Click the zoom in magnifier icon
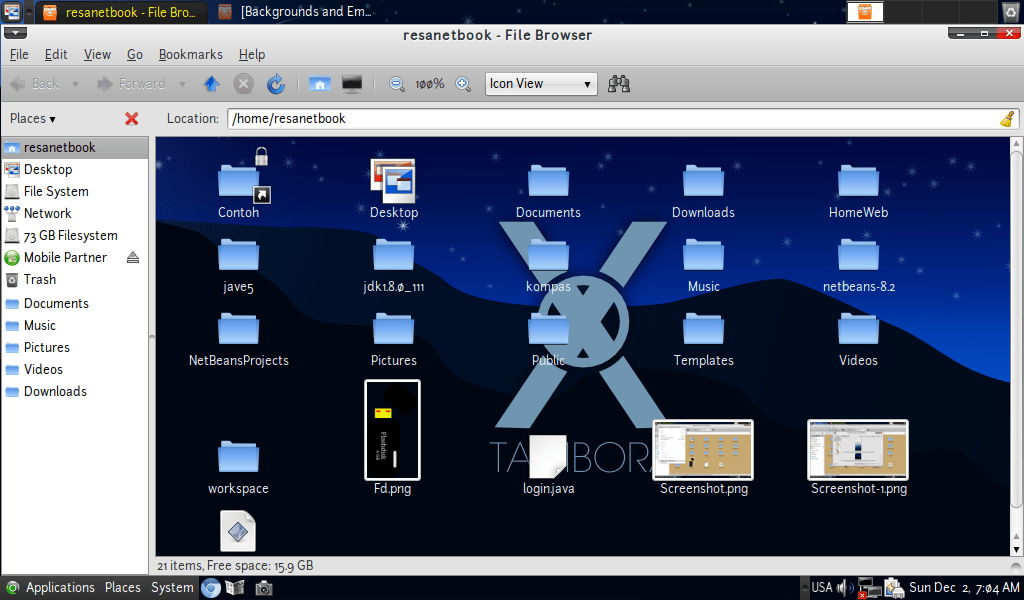This screenshot has width=1024, height=600. (461, 83)
